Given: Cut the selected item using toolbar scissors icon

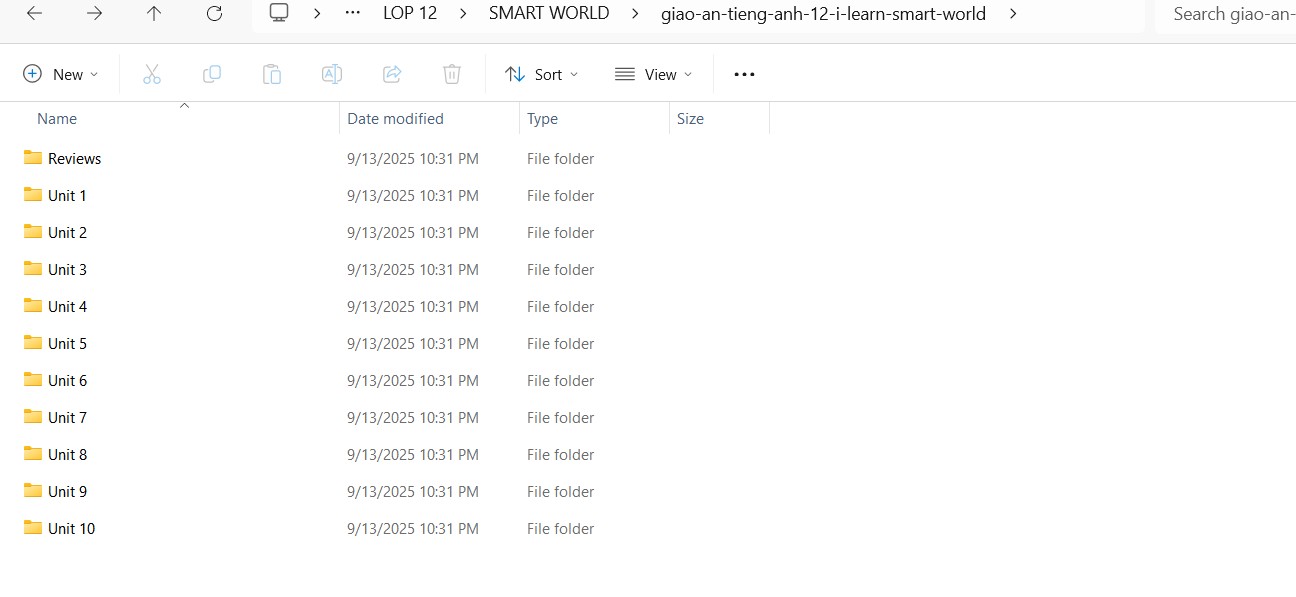Looking at the screenshot, I should pyautogui.click(x=152, y=73).
